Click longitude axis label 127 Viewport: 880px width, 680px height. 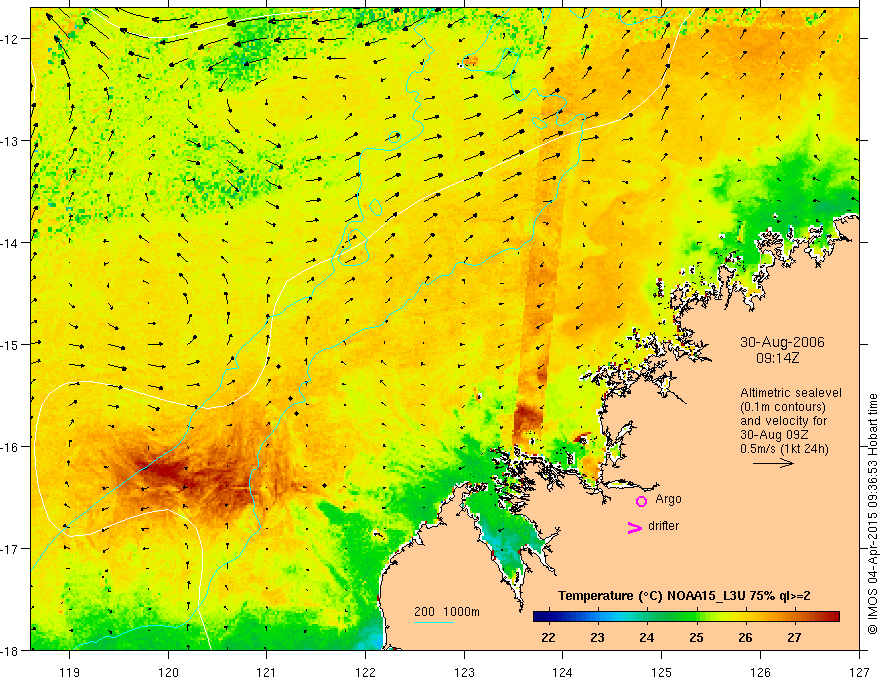tap(859, 672)
